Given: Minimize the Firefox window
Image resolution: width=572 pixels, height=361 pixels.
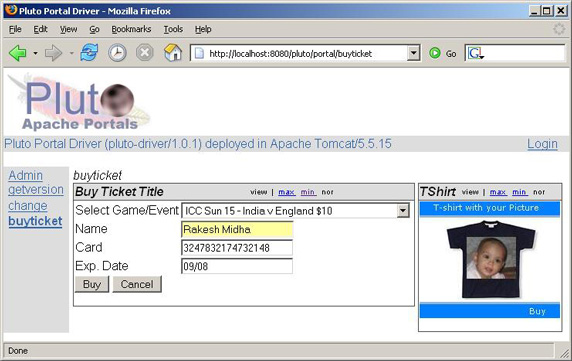Looking at the screenshot, I should click(534, 11).
